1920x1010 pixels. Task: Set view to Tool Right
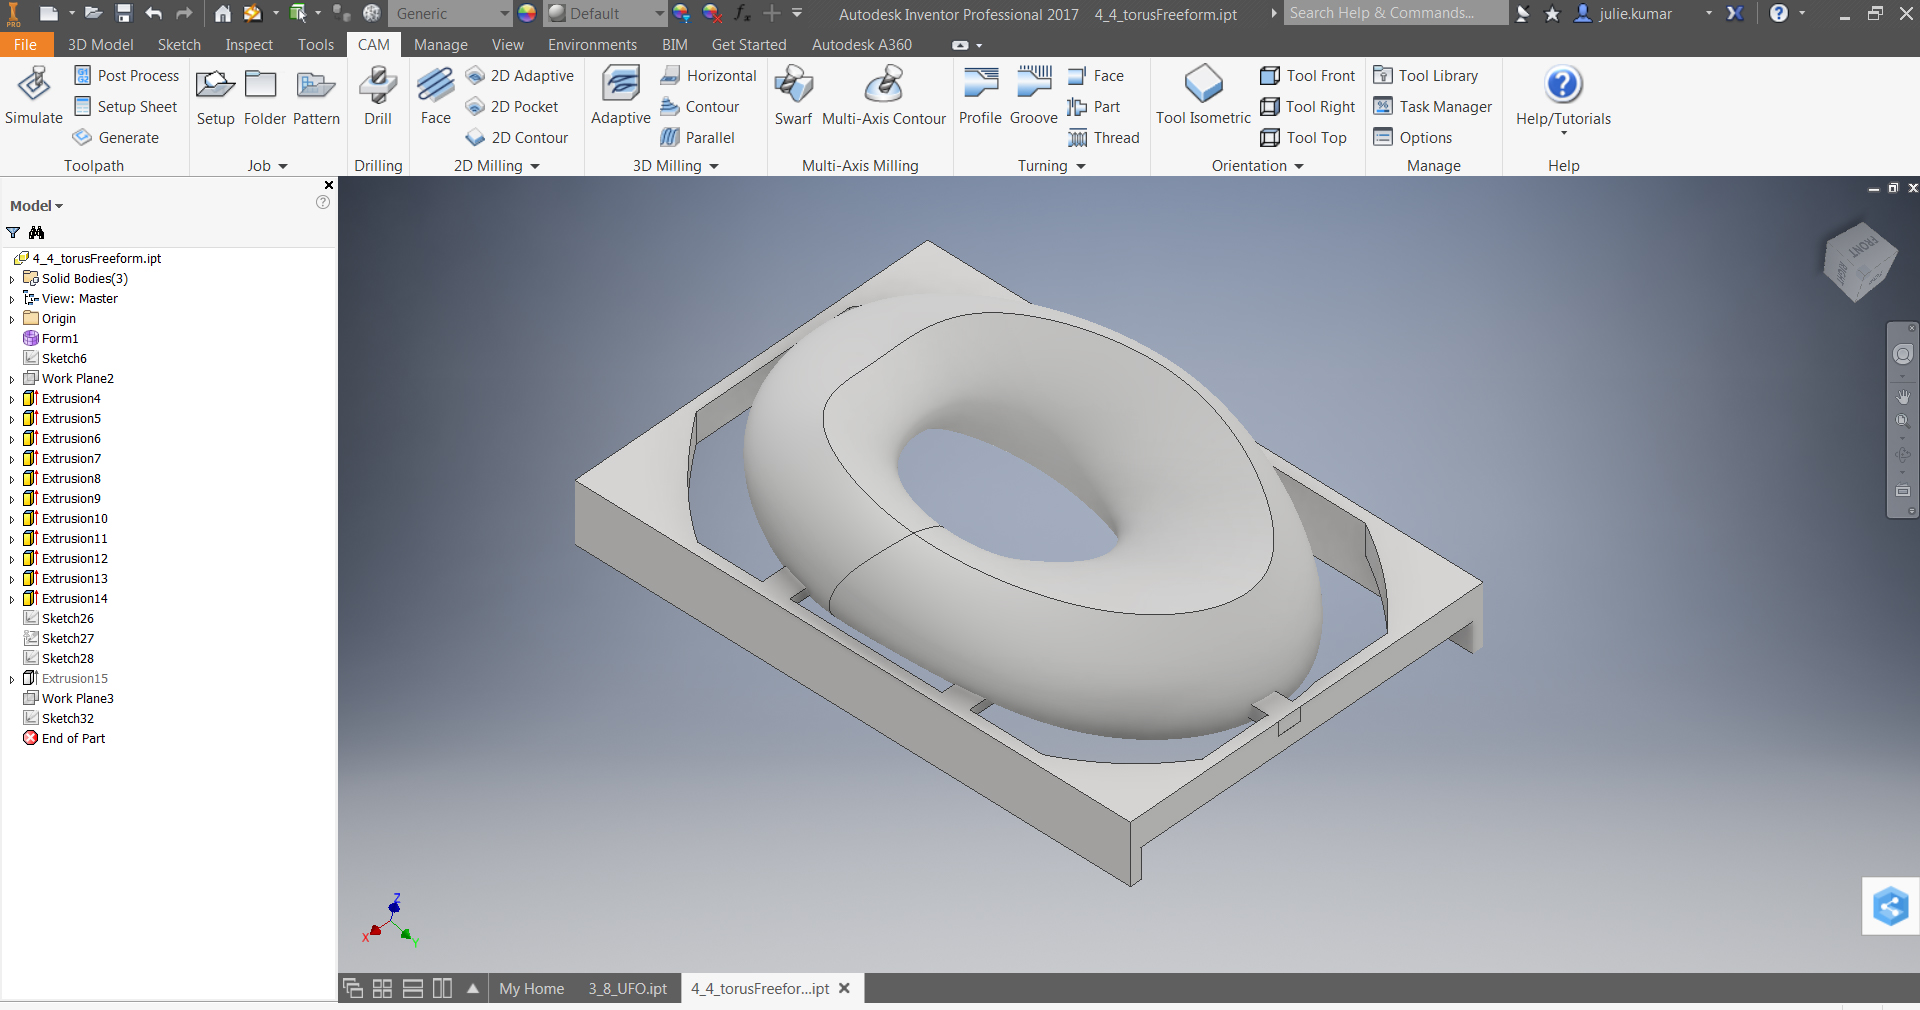click(x=1308, y=107)
